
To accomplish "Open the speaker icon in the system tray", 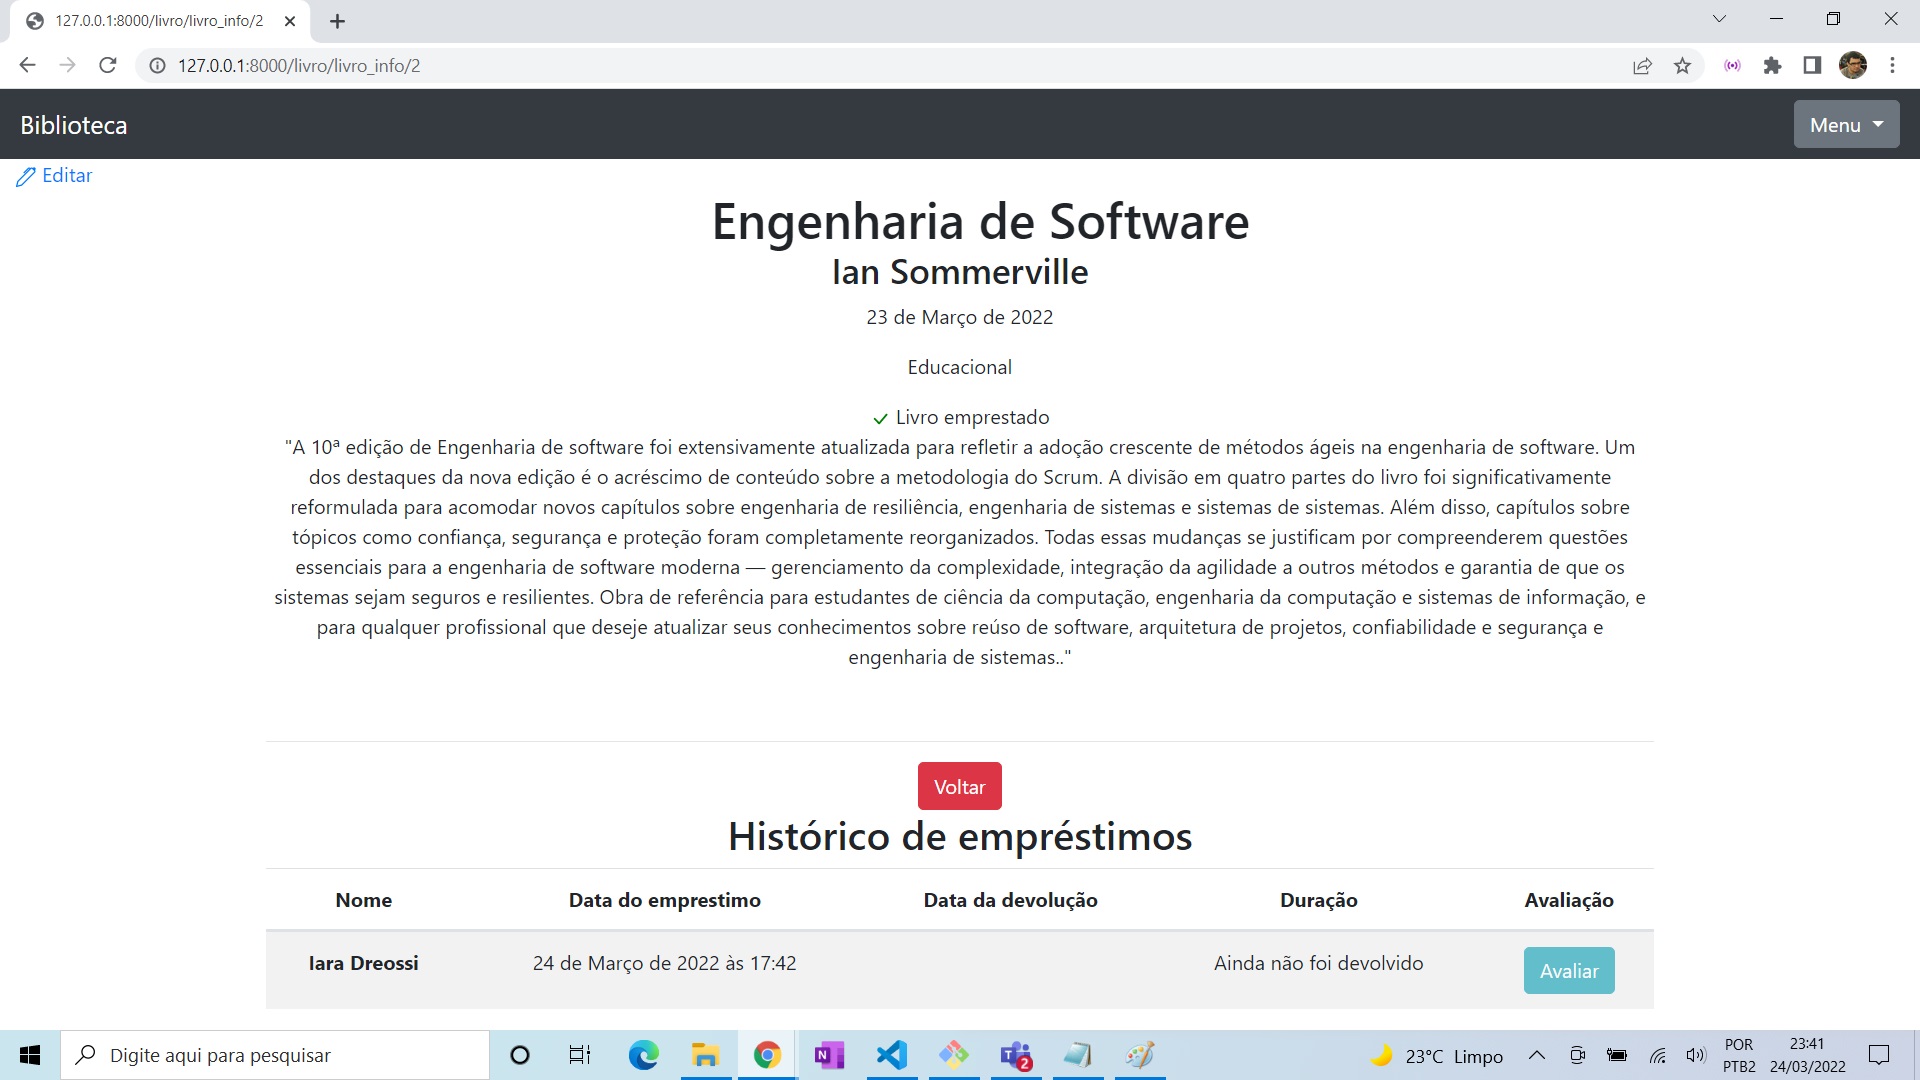I will [x=1695, y=1054].
